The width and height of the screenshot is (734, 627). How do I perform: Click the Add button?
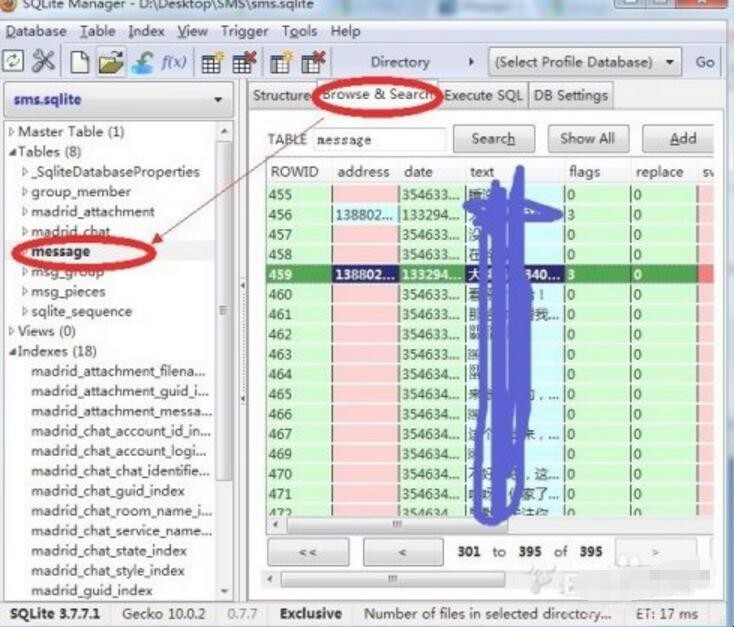tap(679, 139)
